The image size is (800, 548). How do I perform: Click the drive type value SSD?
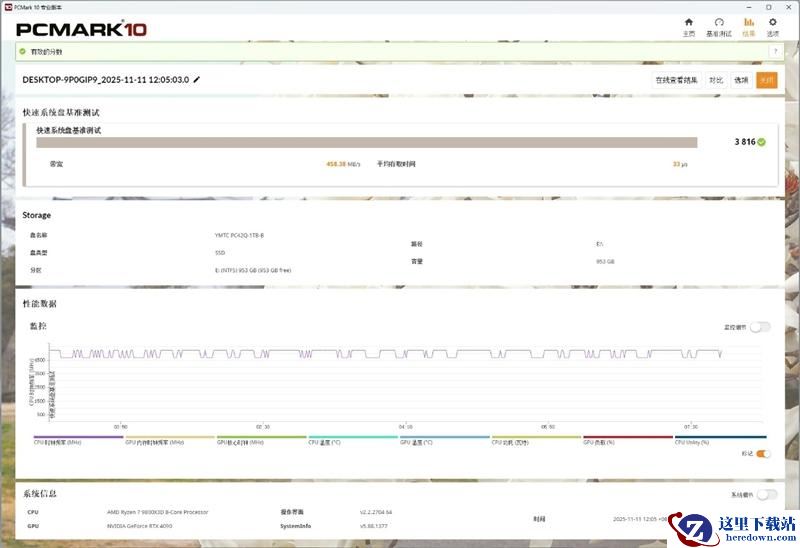(220, 253)
